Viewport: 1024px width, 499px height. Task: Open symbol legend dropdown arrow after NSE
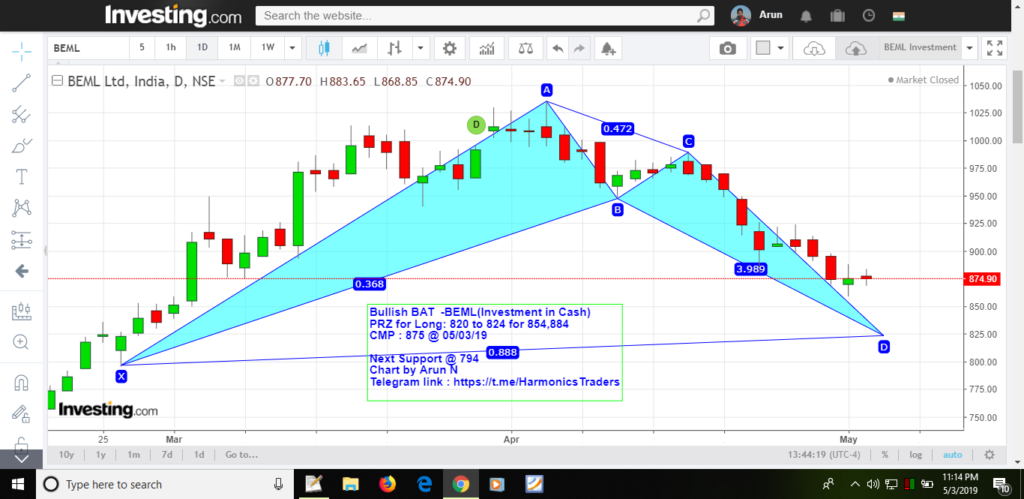click(x=222, y=82)
